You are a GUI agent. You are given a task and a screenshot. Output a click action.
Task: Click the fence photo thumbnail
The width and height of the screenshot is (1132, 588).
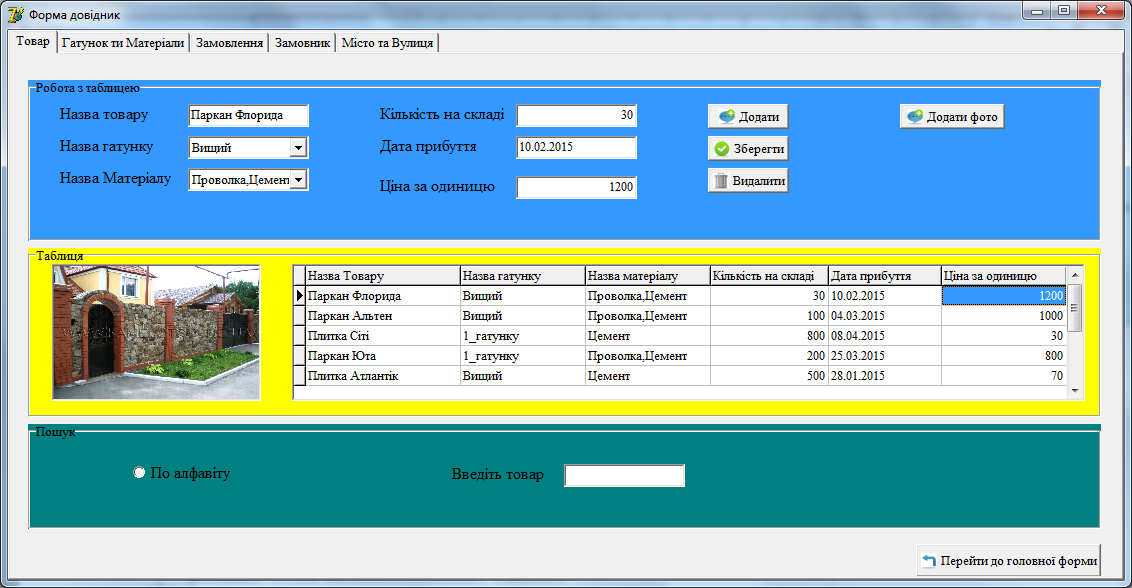(156, 332)
